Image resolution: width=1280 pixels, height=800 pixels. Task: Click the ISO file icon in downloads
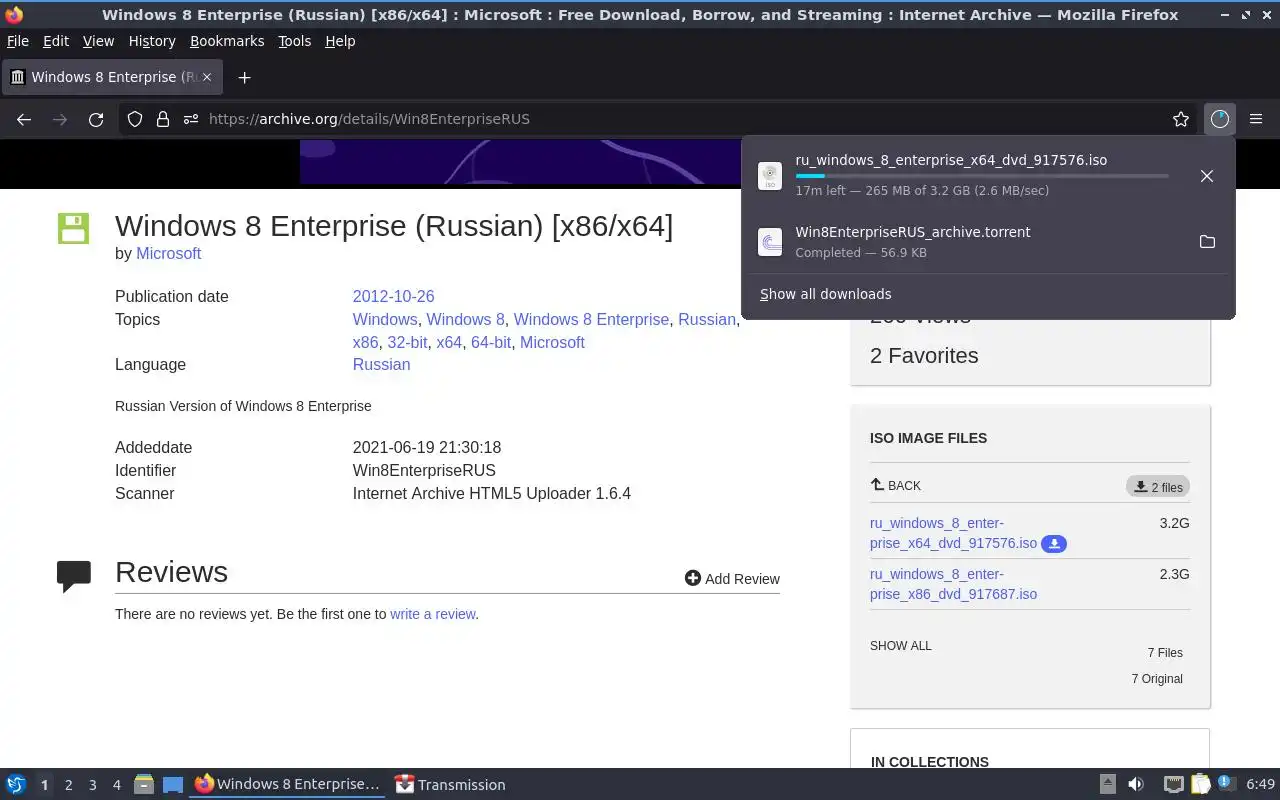coord(770,176)
